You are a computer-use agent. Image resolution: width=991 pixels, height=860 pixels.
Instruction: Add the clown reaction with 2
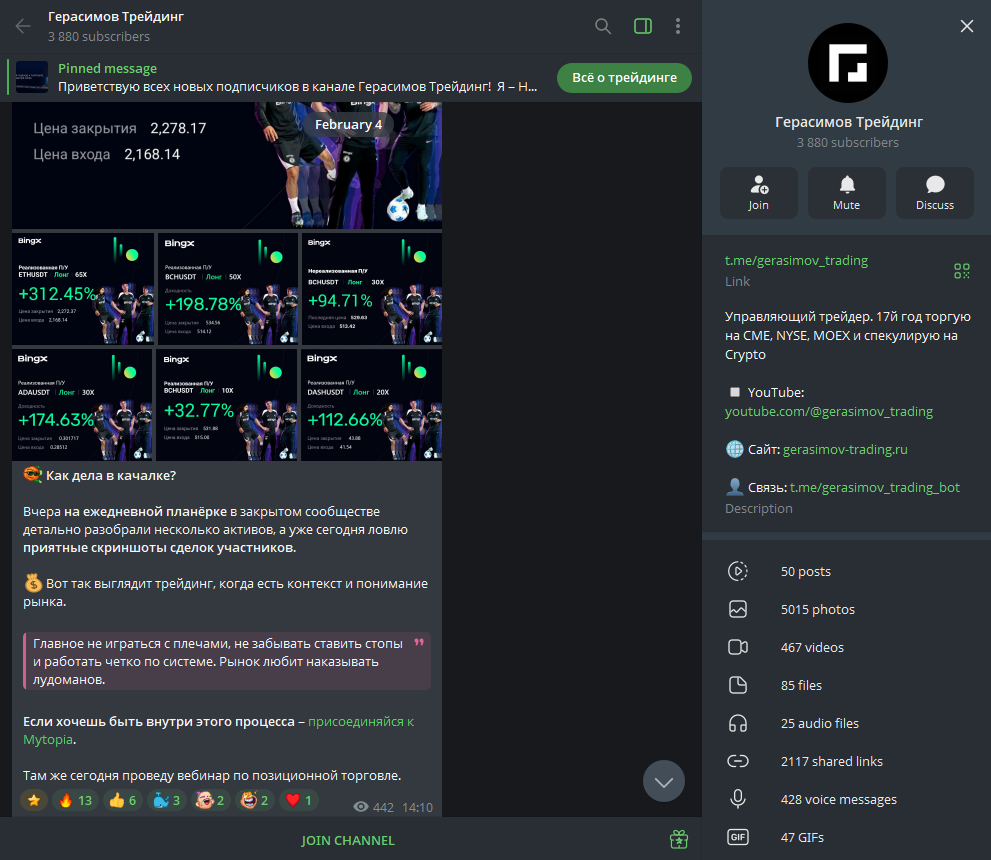[210, 801]
